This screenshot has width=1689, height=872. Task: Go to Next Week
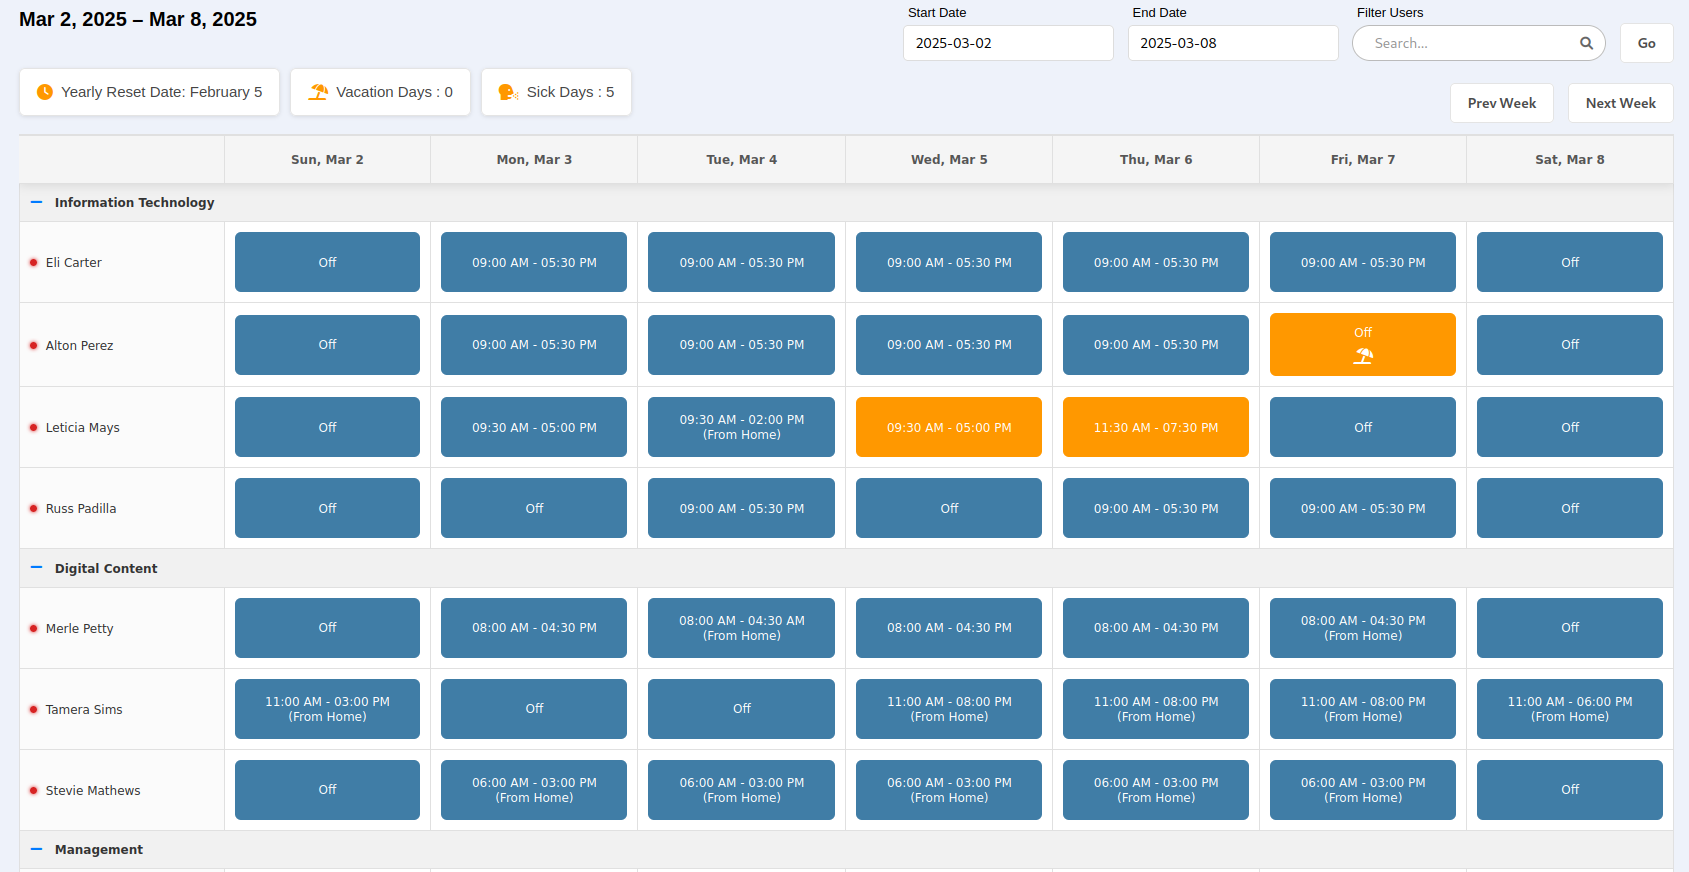pyautogui.click(x=1620, y=103)
